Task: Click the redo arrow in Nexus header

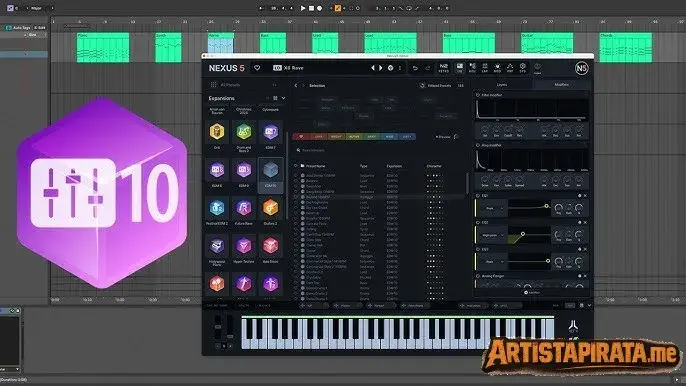Action: 427,68
